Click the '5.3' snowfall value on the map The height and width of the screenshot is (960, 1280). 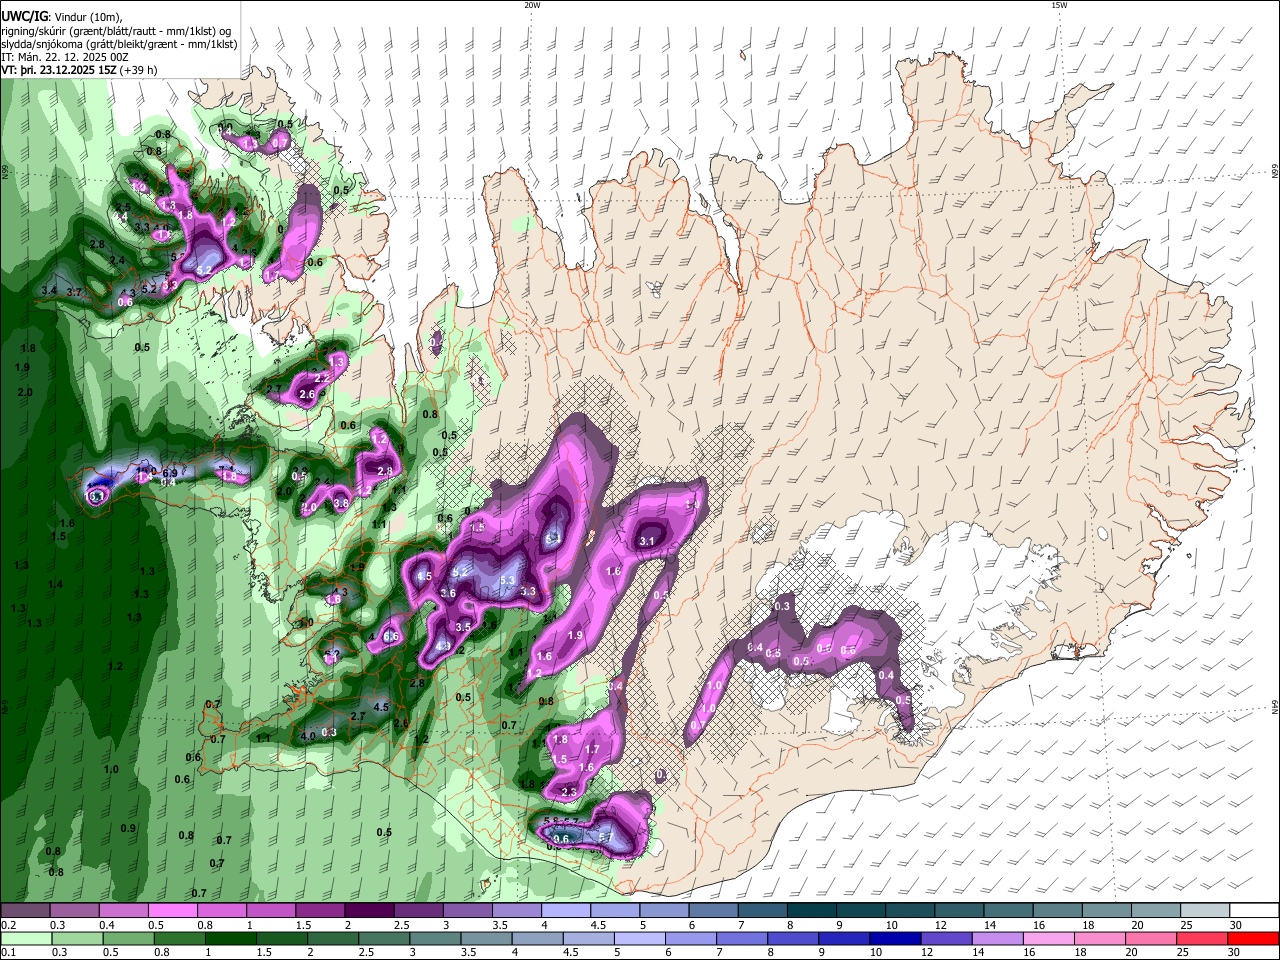[x=507, y=580]
